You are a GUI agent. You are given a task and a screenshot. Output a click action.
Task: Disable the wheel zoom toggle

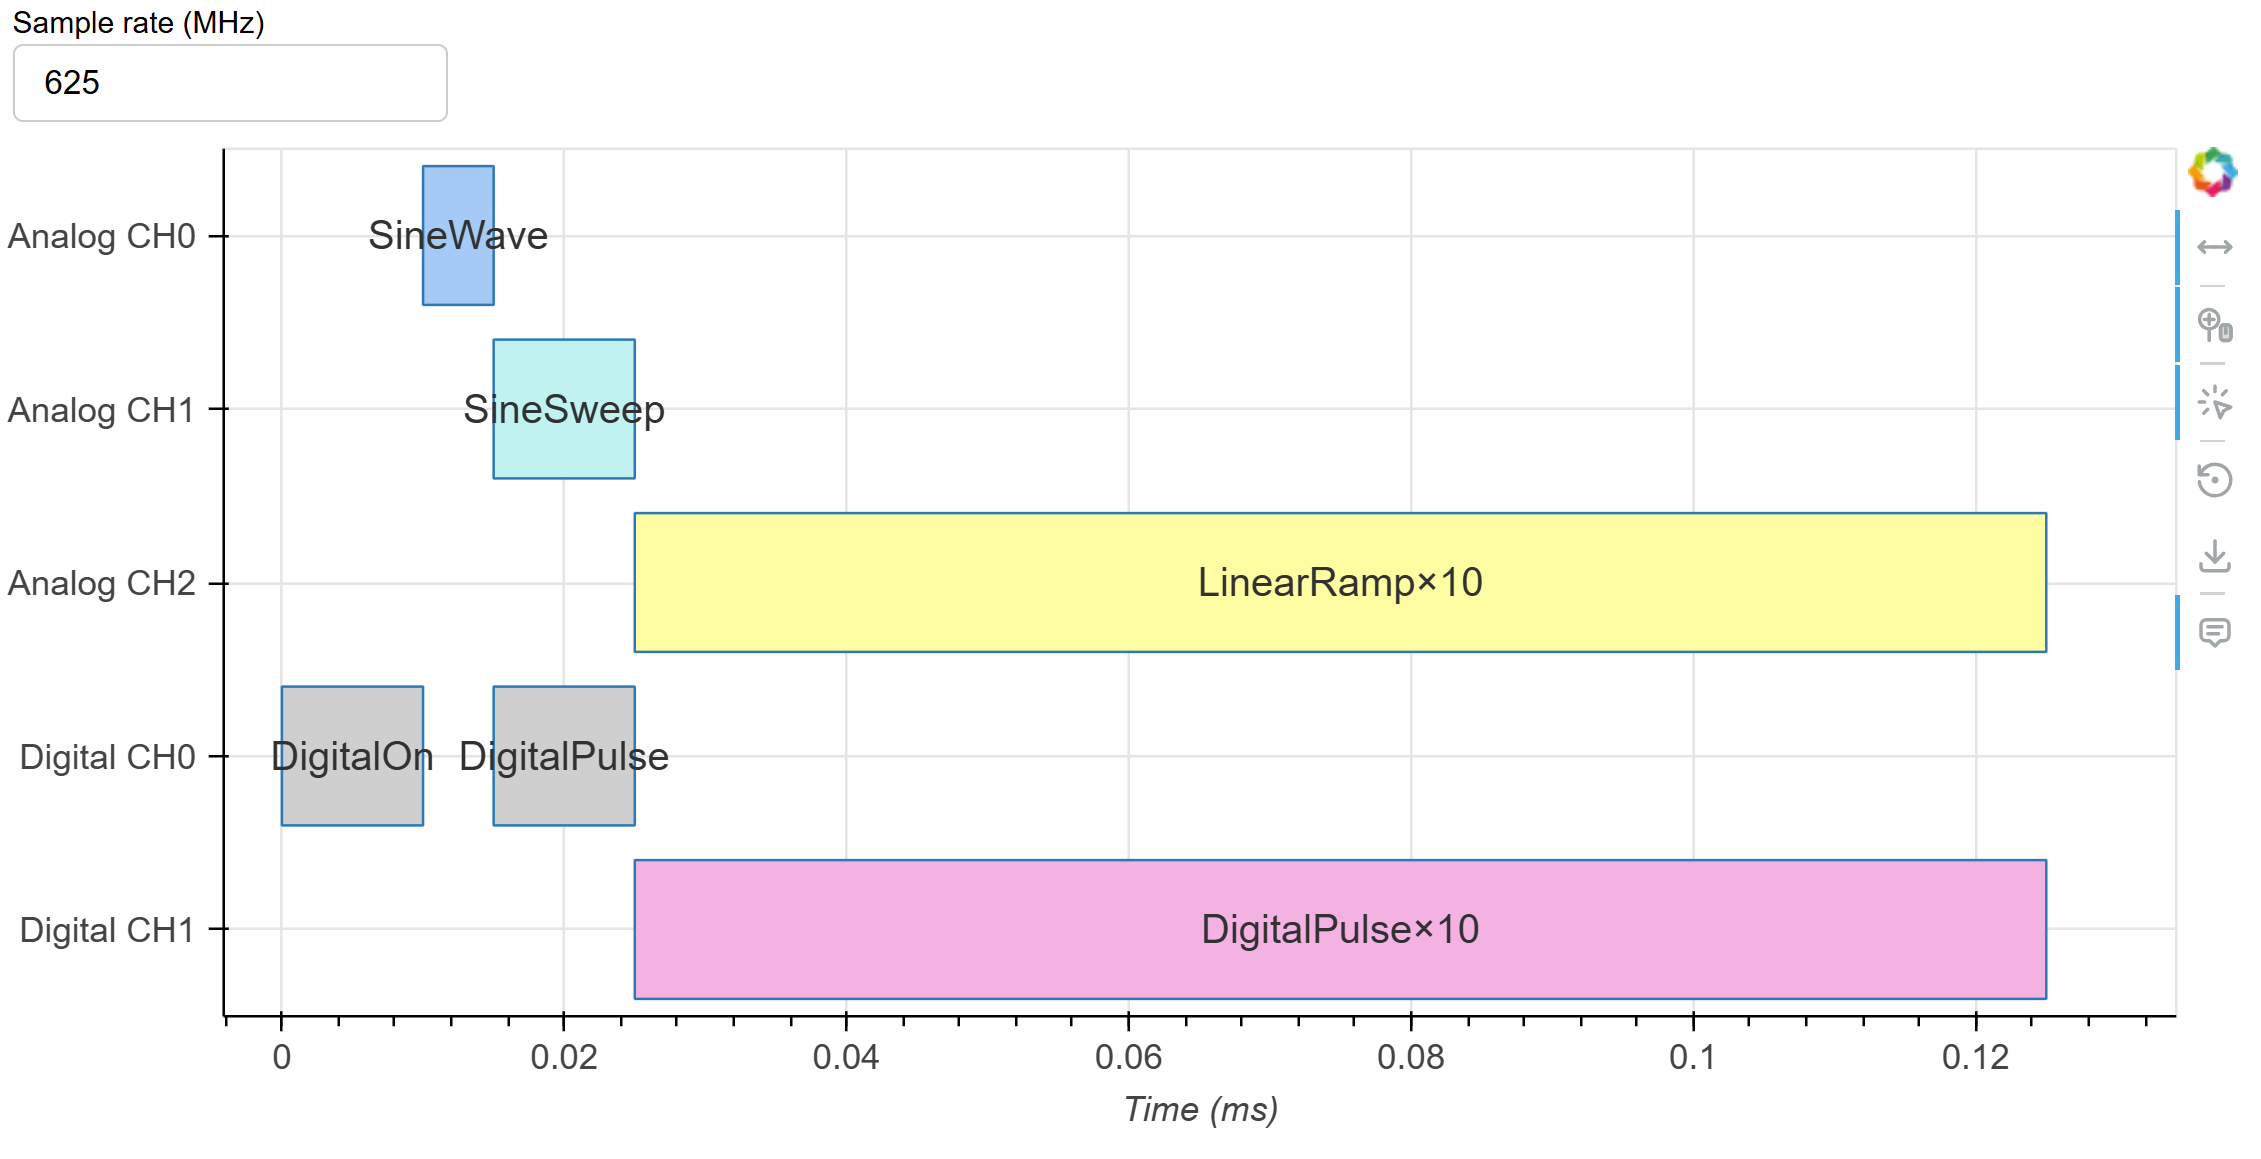click(x=2214, y=327)
